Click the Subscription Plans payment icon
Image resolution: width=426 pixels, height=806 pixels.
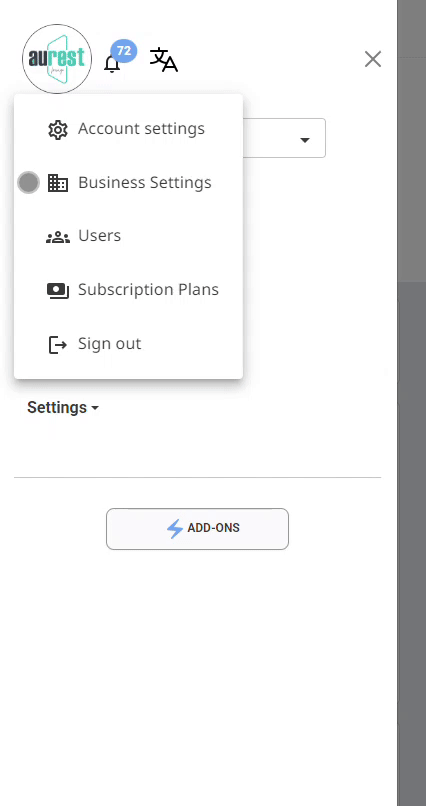pos(58,291)
